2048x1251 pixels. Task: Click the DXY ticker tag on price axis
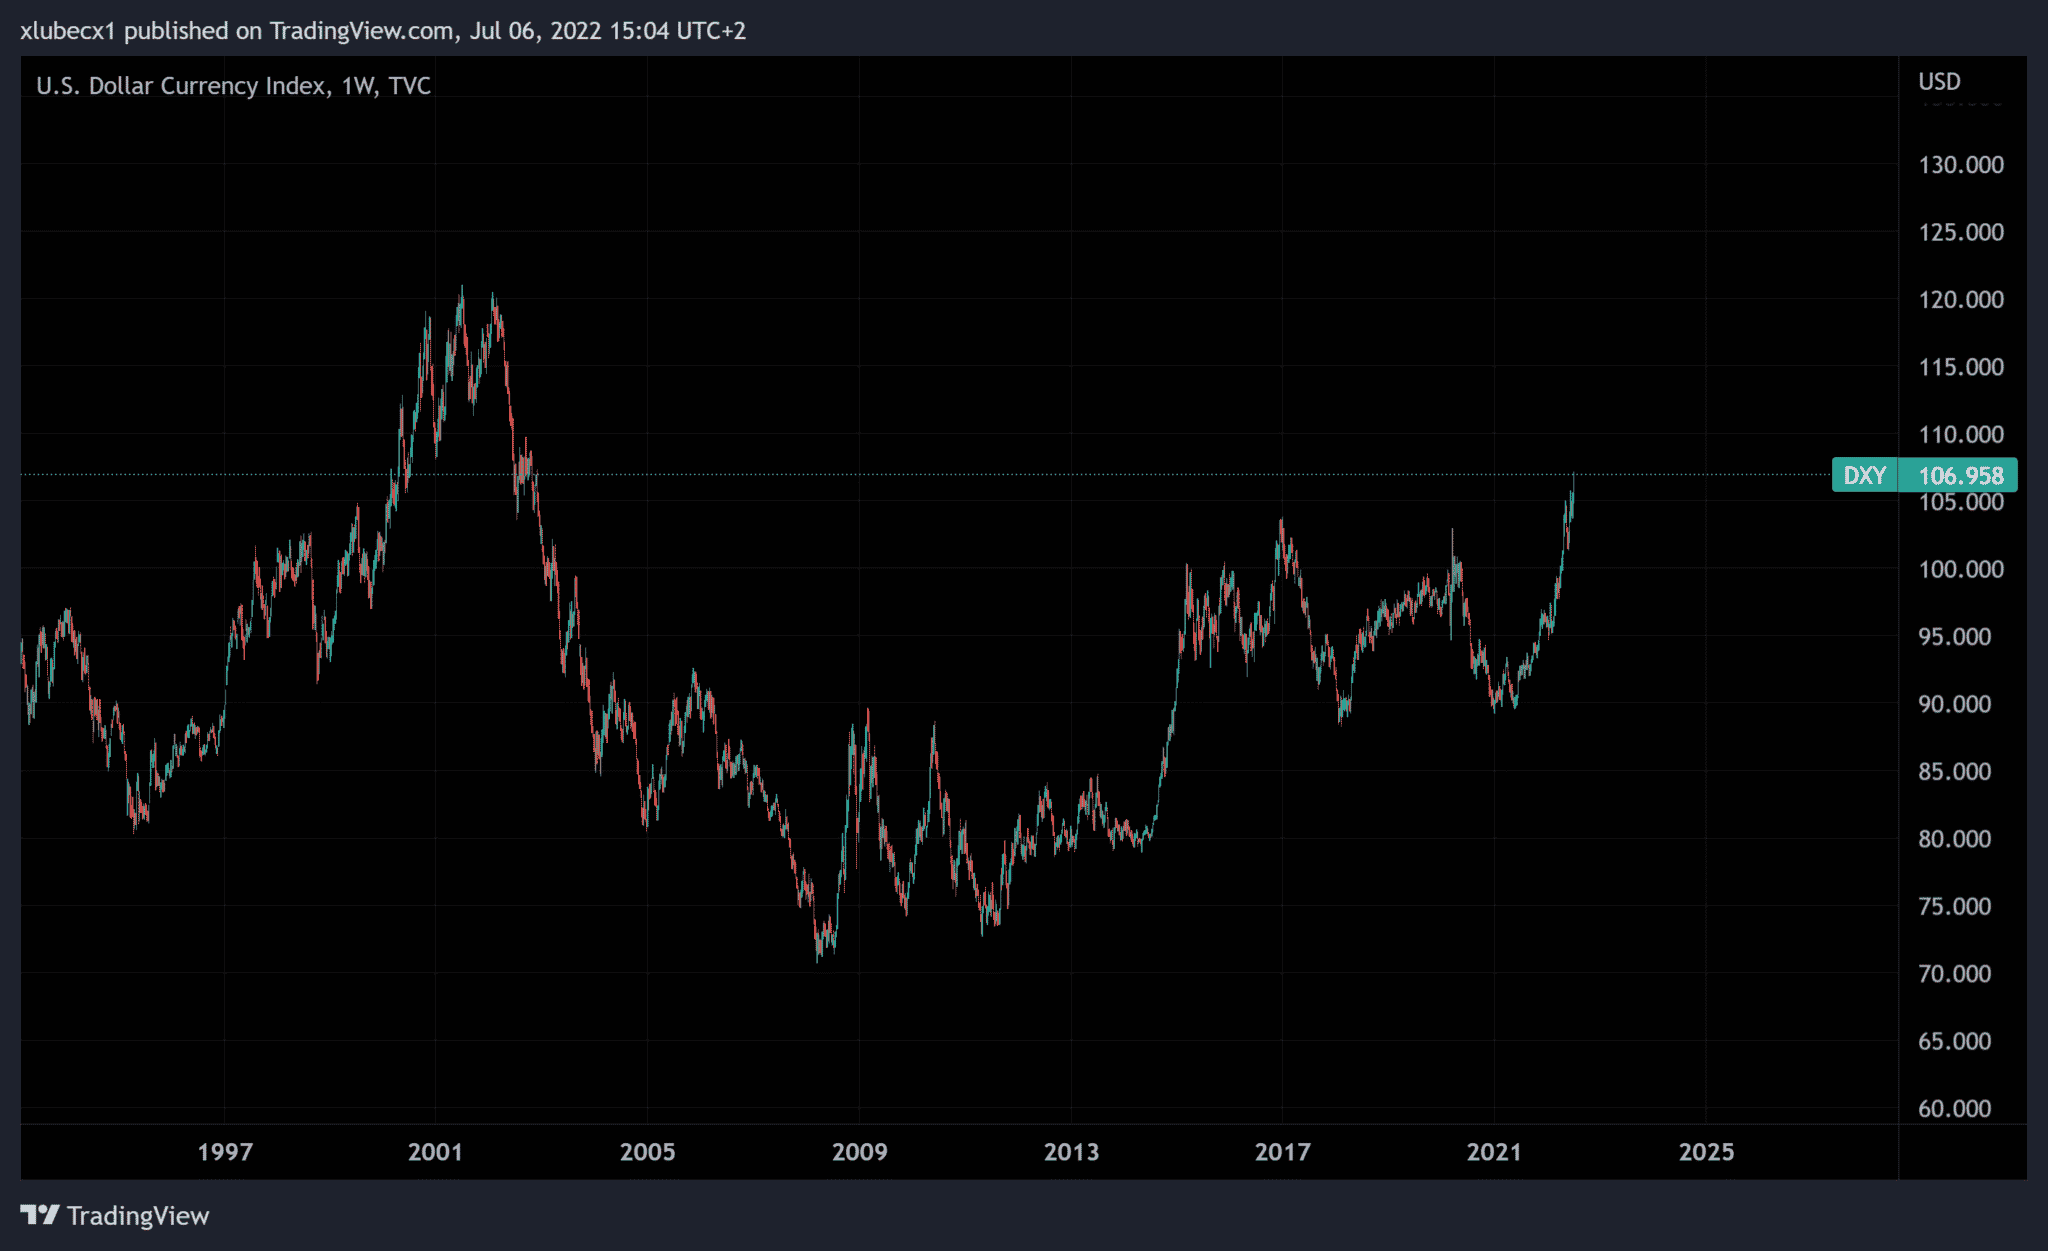pos(1864,476)
